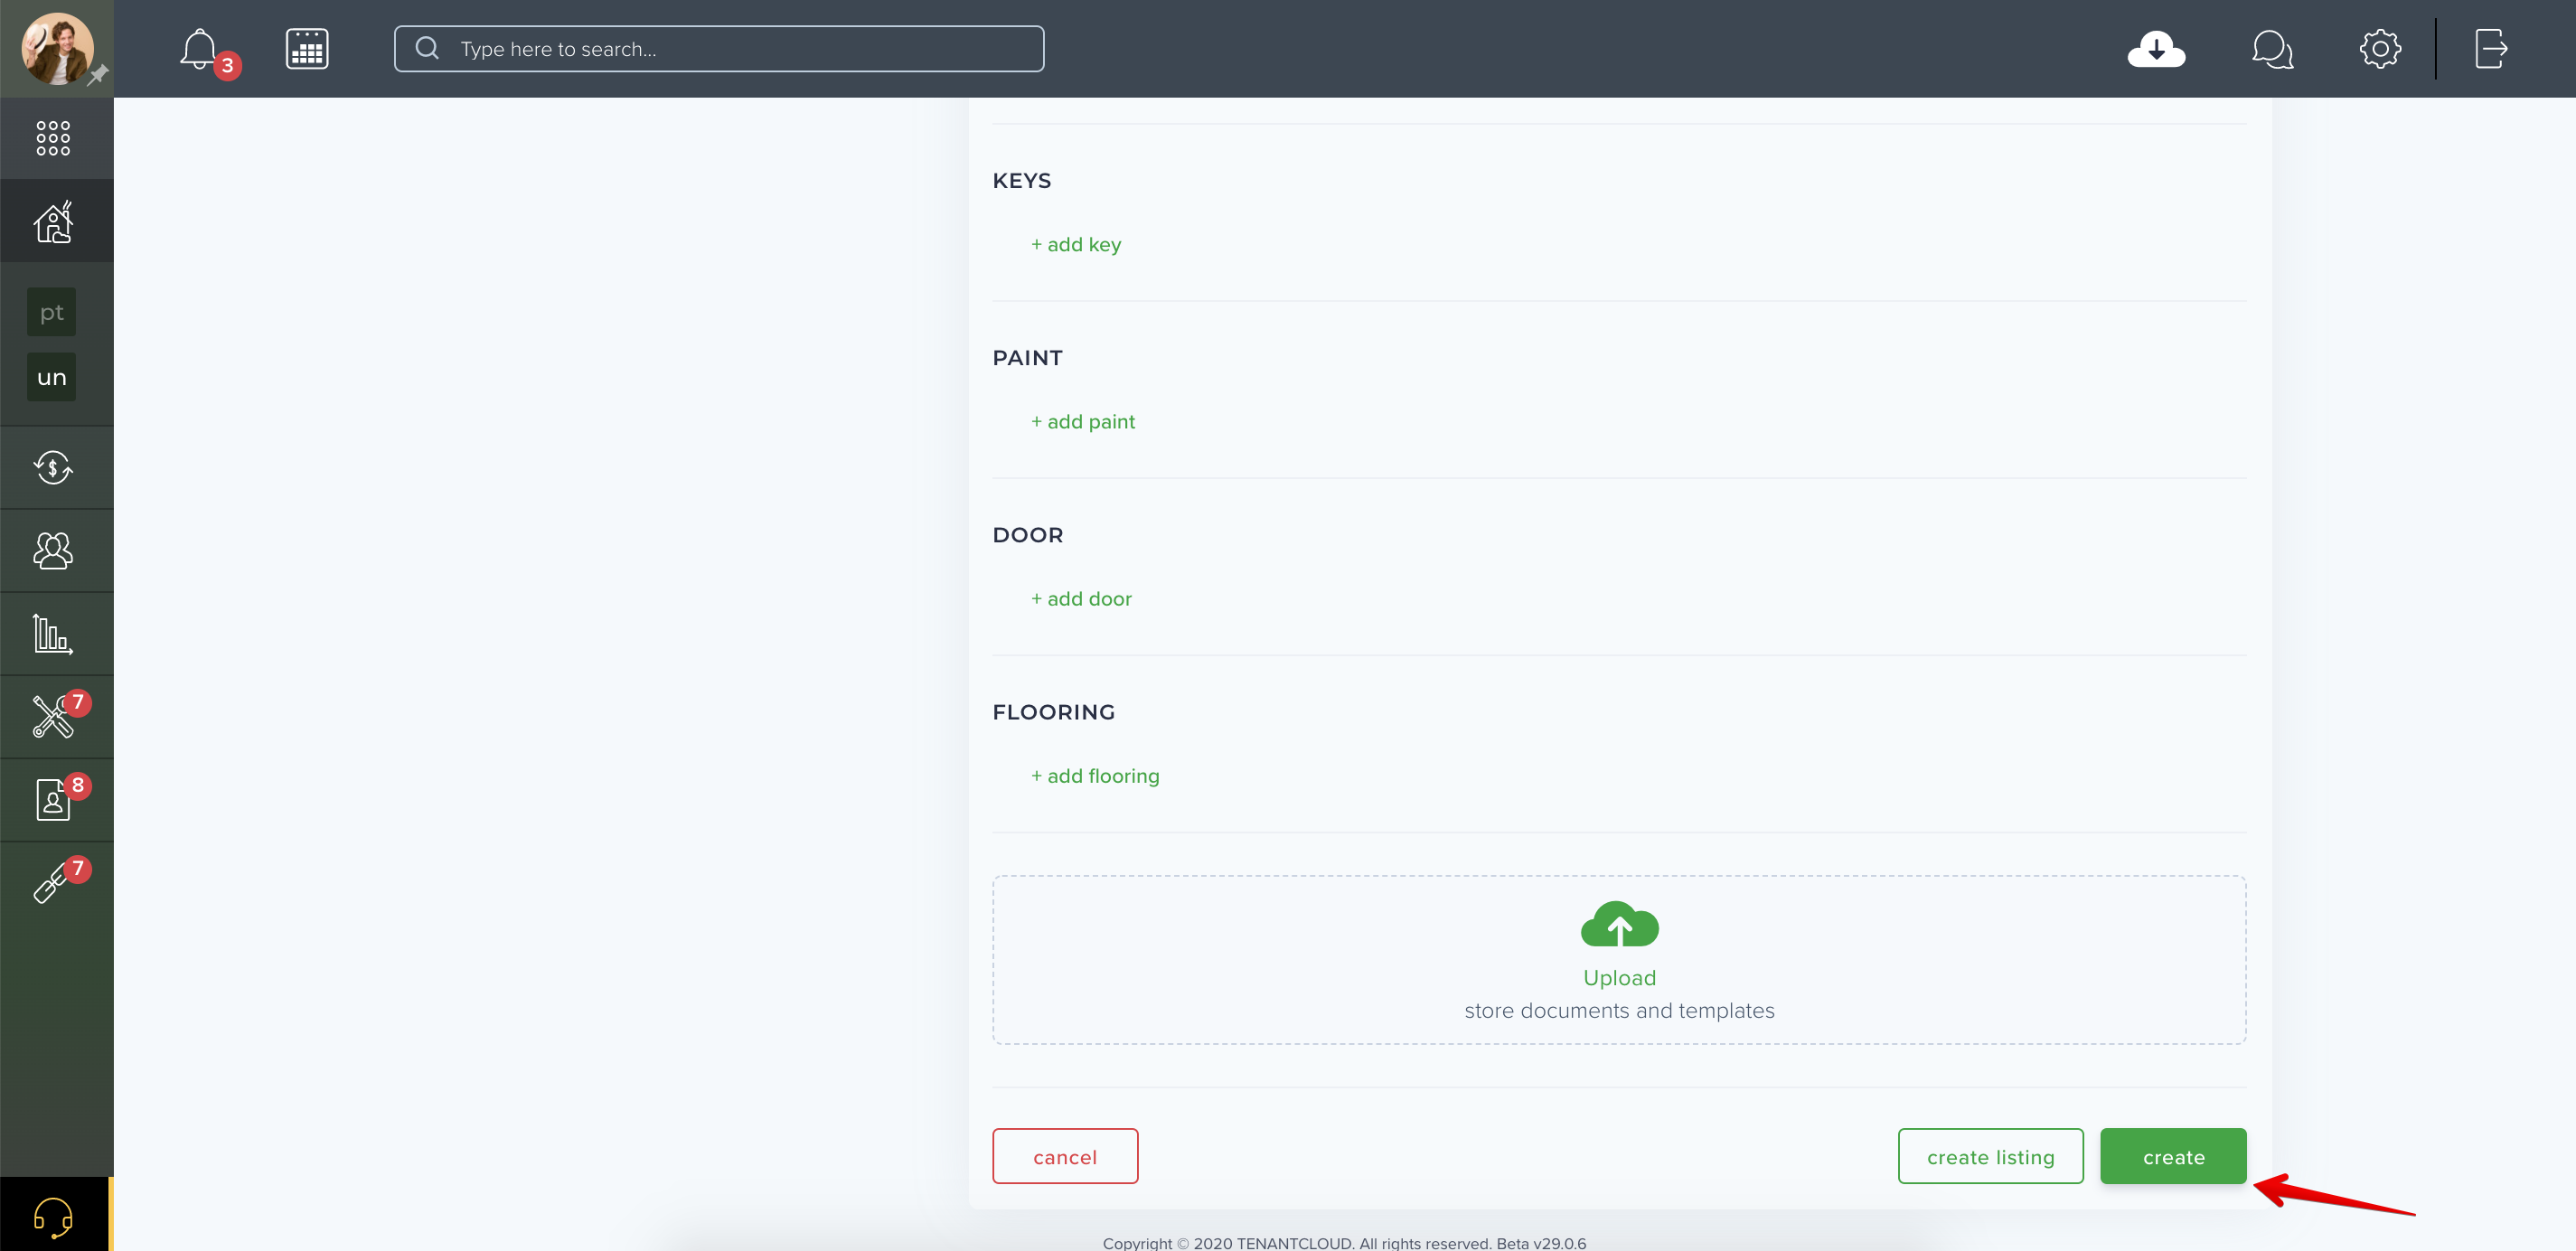
Task: Open the reports bar chart icon
Action: click(53, 634)
